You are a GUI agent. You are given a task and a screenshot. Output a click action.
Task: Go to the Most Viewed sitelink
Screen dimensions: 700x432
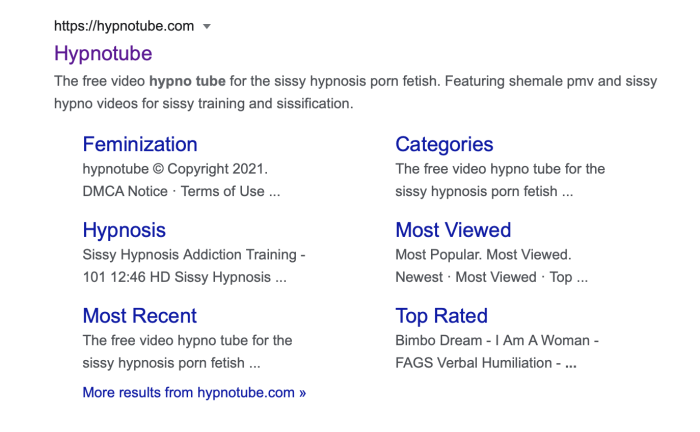point(453,230)
